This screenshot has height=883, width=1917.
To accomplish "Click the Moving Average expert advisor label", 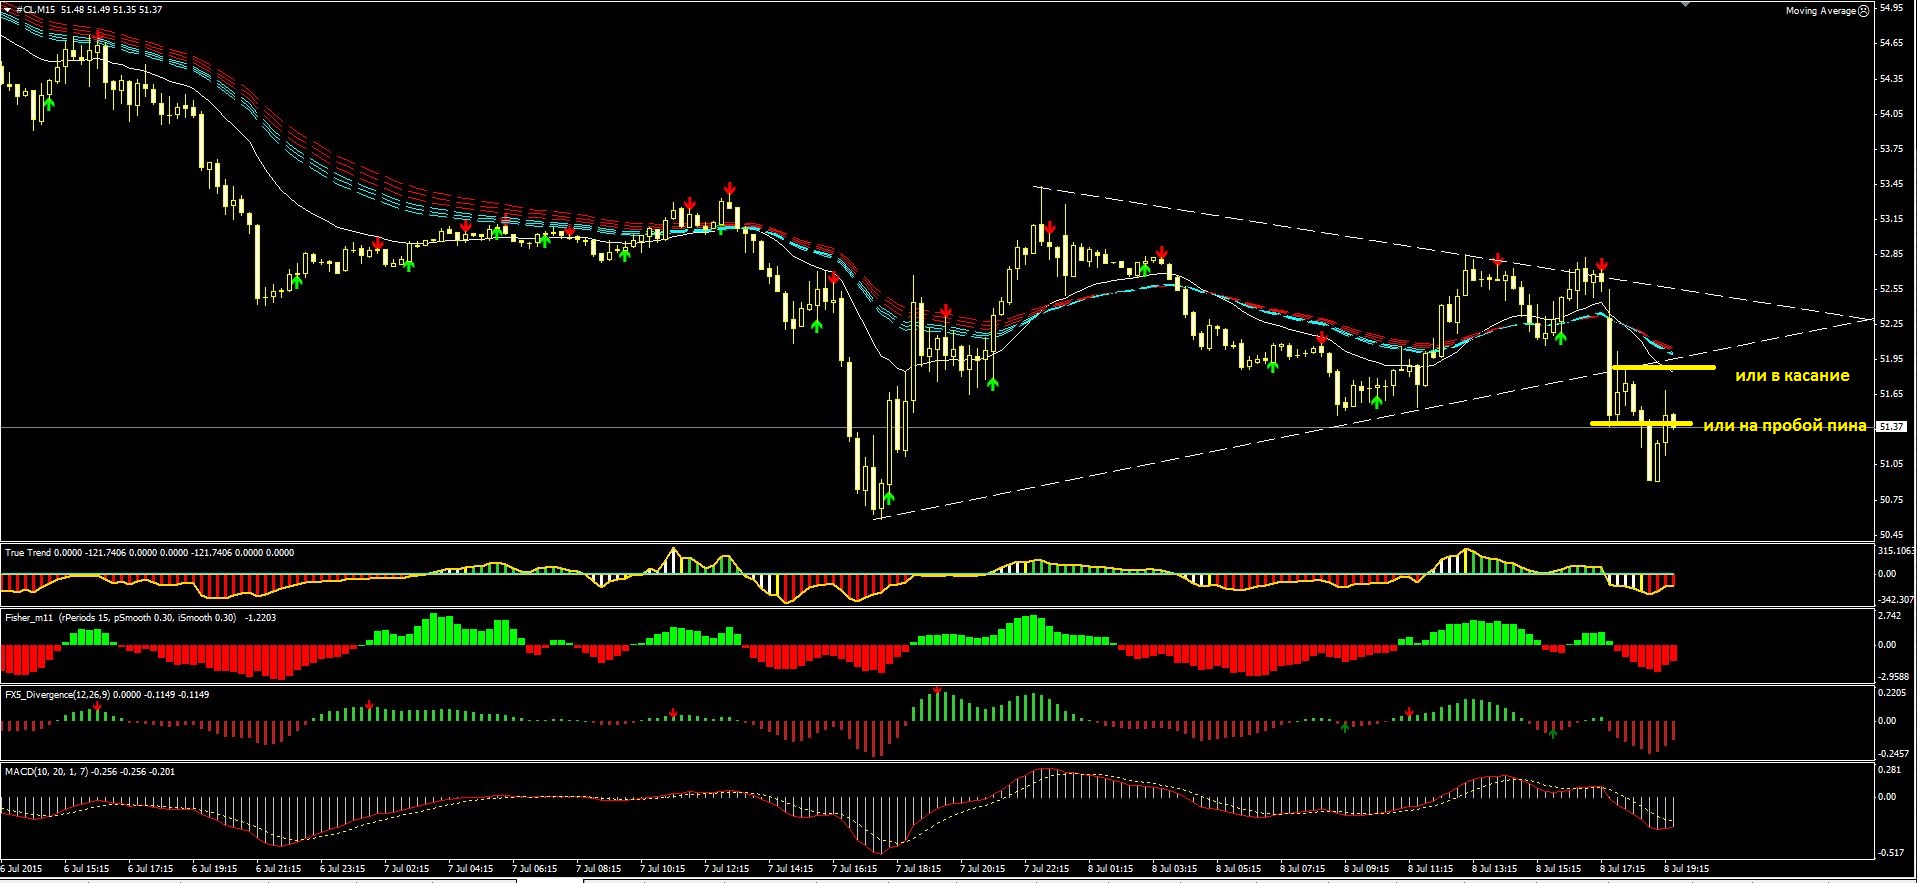I will coord(1820,10).
